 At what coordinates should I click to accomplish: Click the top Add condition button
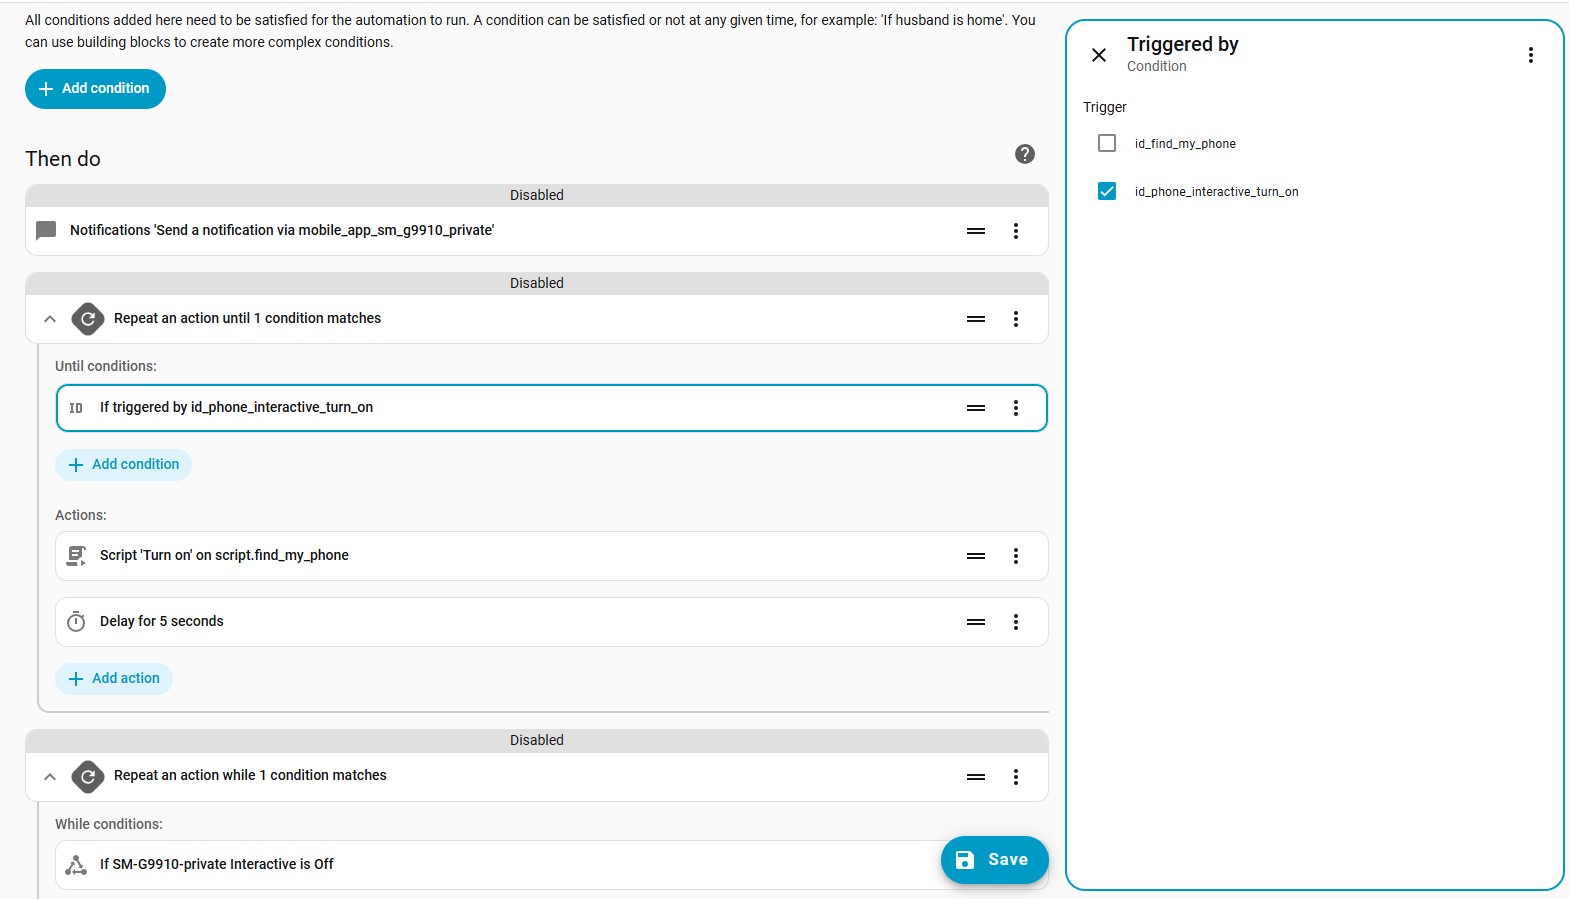point(95,89)
